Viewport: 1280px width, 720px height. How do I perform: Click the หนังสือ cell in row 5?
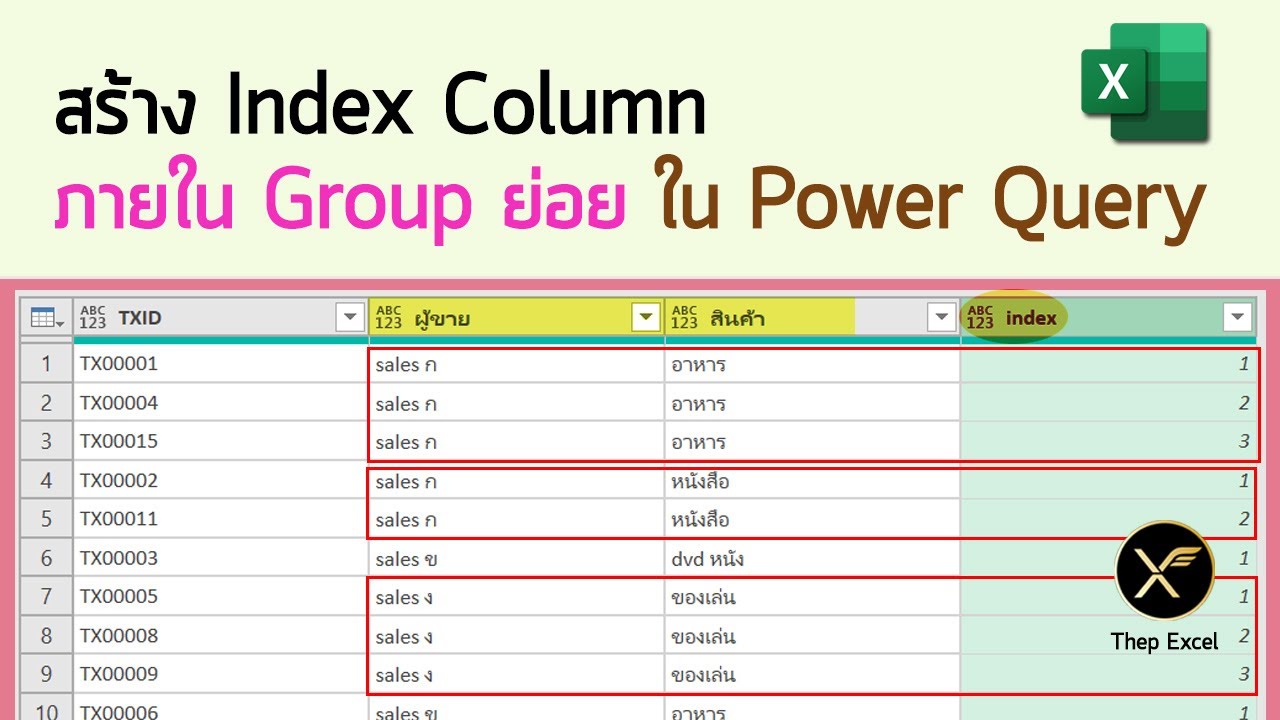(812, 519)
